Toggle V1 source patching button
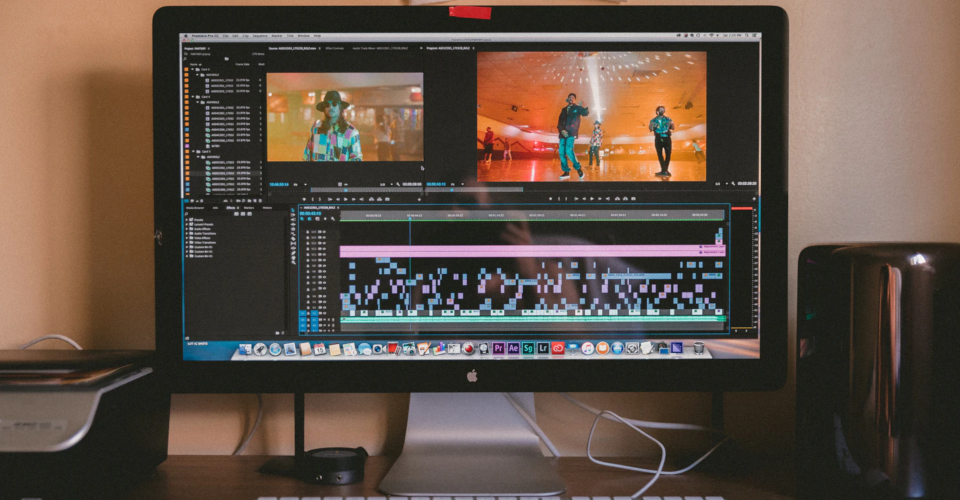 [x=302, y=313]
